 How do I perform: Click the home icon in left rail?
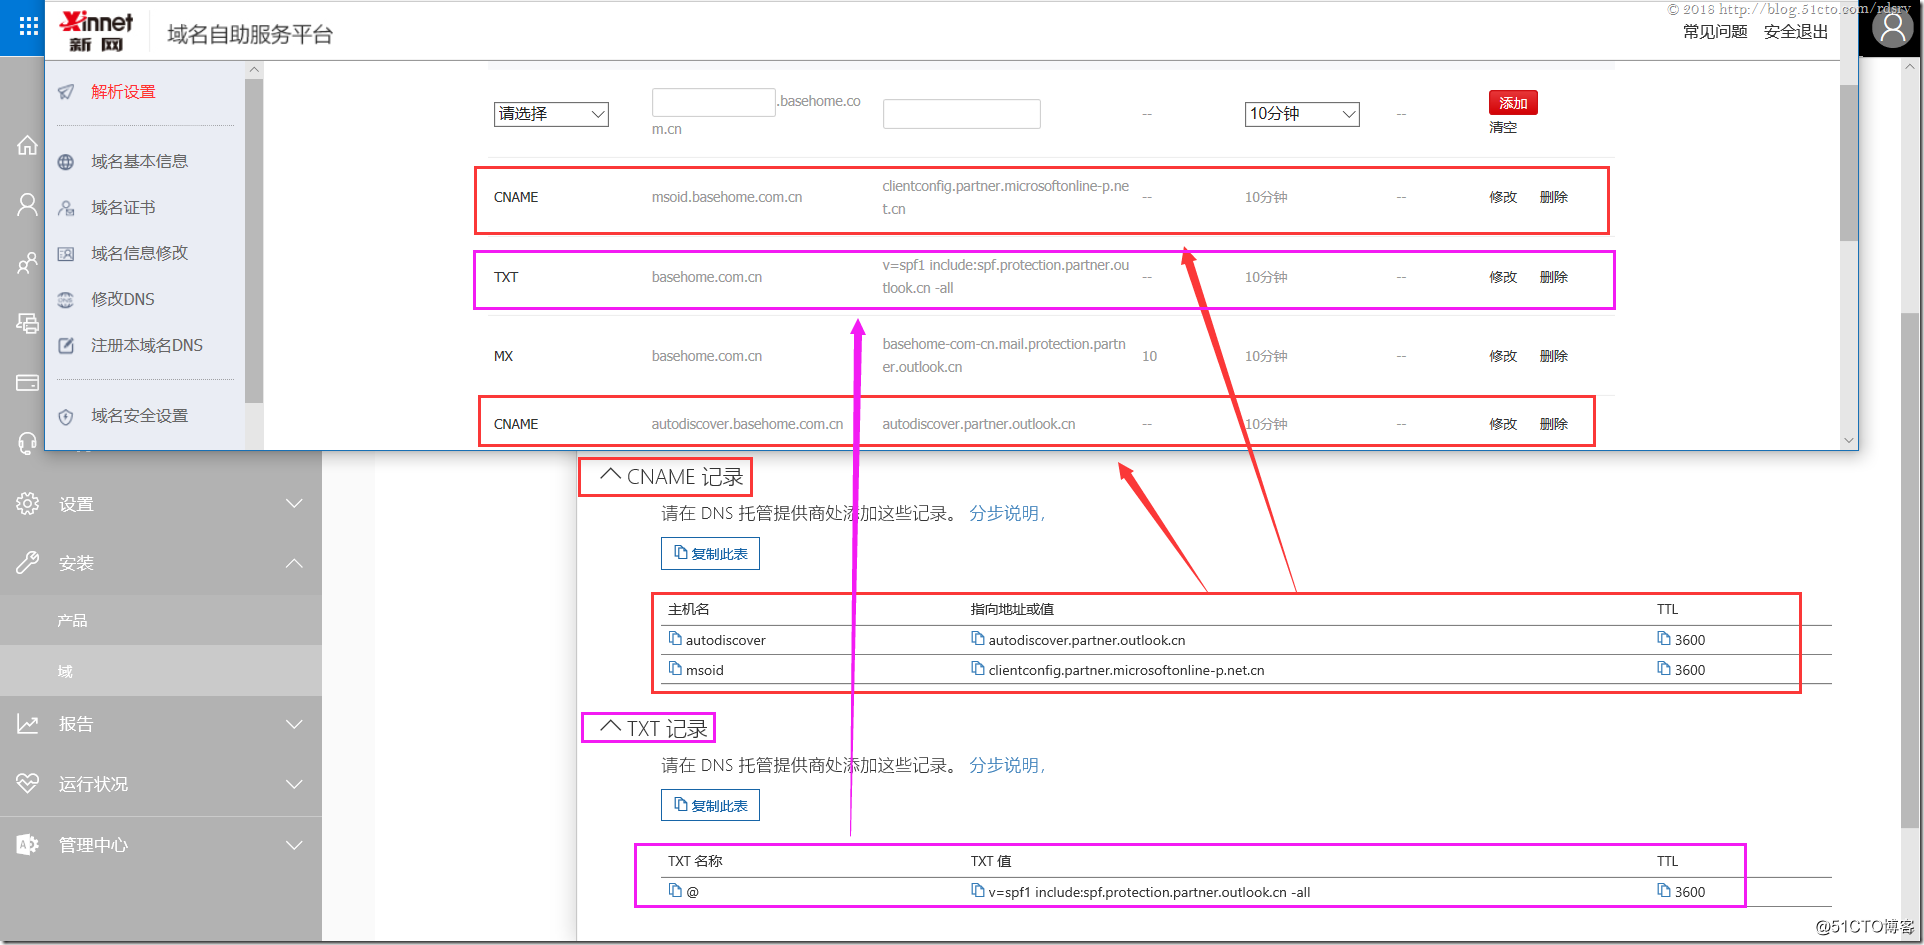tap(27, 145)
